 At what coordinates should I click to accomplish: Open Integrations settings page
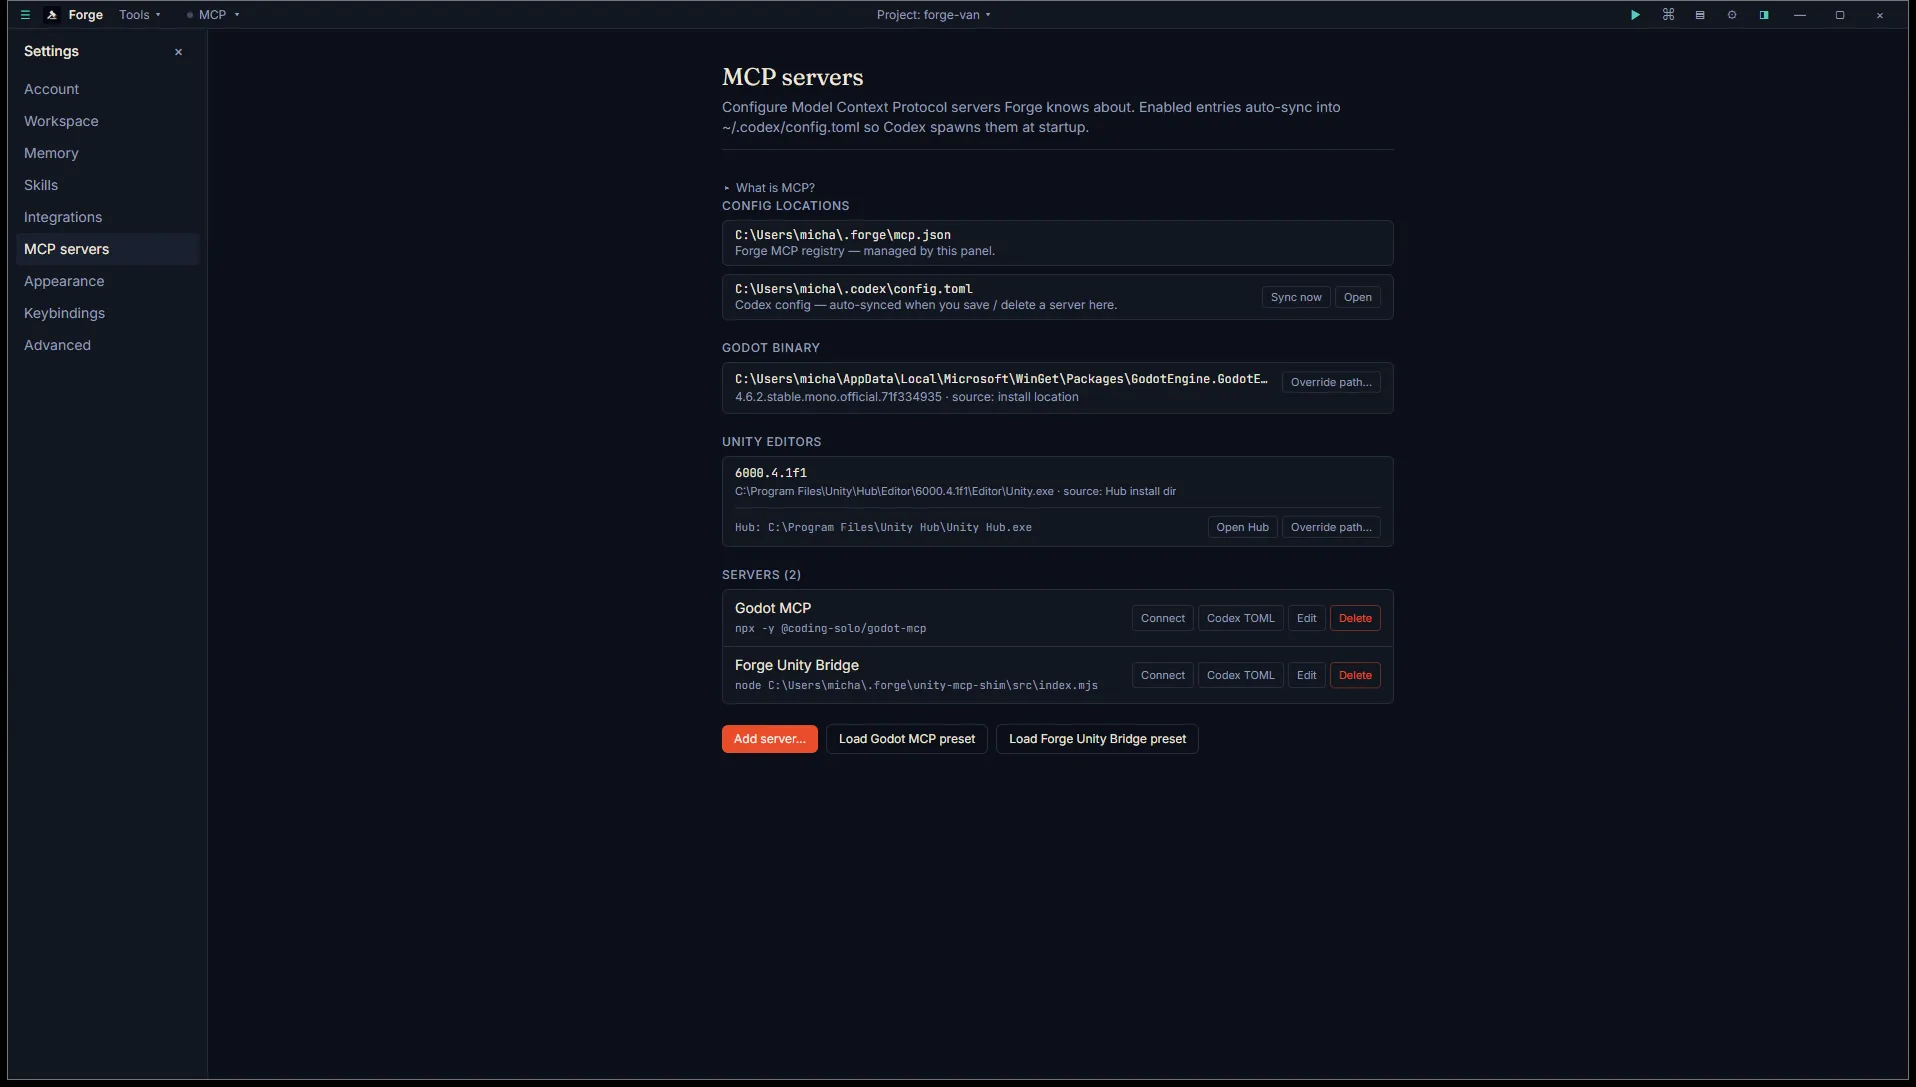click(108, 217)
